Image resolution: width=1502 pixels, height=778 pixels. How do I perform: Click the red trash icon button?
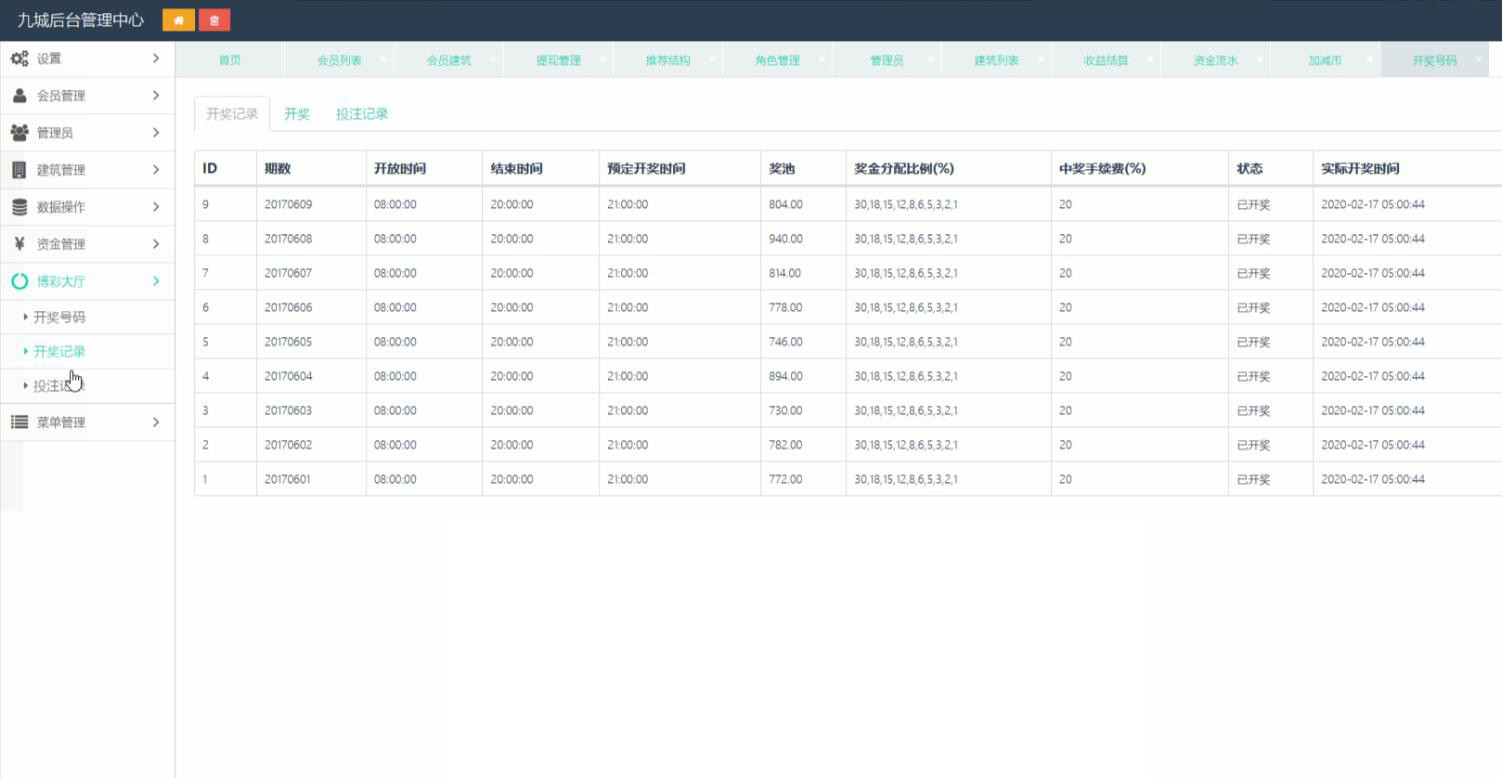[x=214, y=20]
